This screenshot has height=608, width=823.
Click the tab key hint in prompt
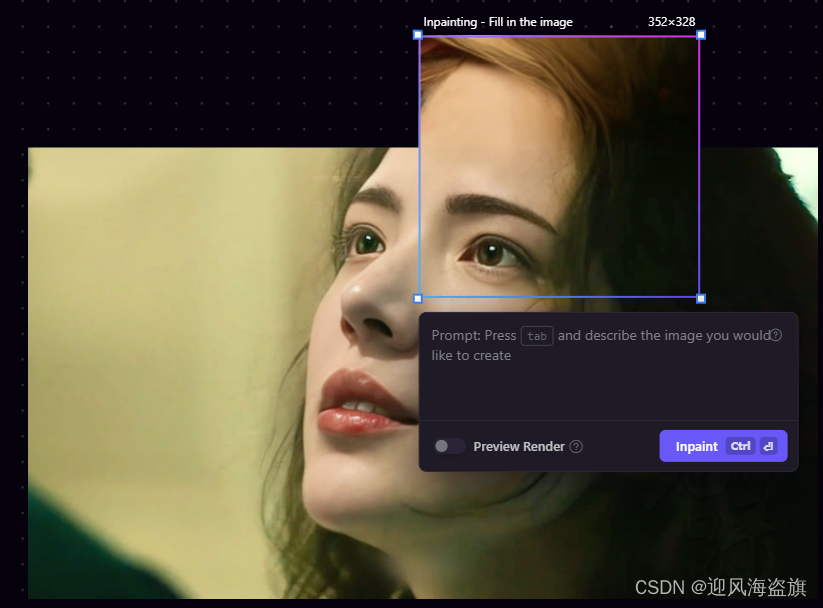[537, 336]
